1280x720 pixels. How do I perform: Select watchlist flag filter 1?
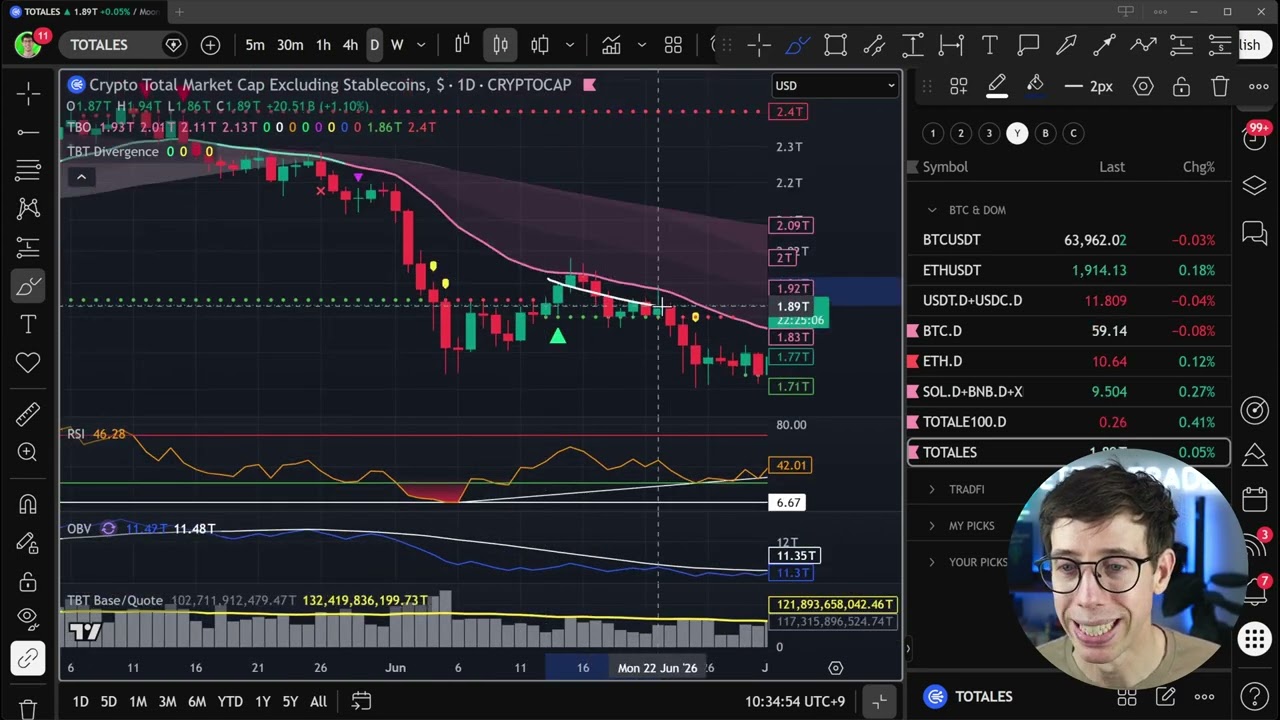click(x=933, y=133)
